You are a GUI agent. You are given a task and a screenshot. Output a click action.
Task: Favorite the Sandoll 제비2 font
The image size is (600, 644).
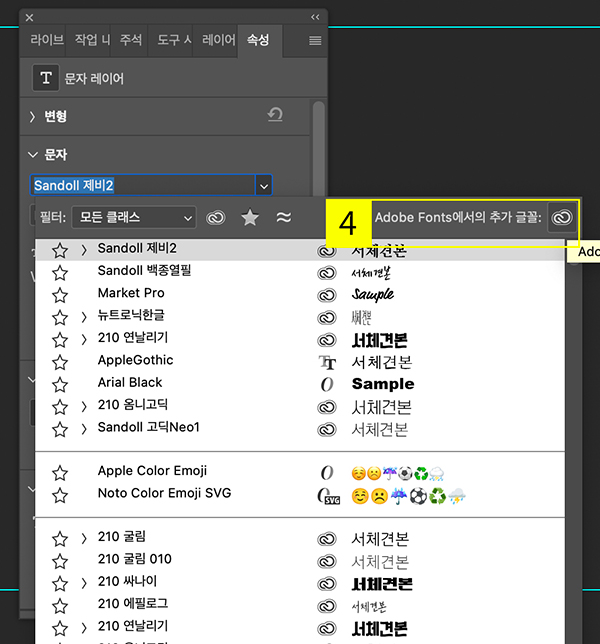tap(60, 250)
